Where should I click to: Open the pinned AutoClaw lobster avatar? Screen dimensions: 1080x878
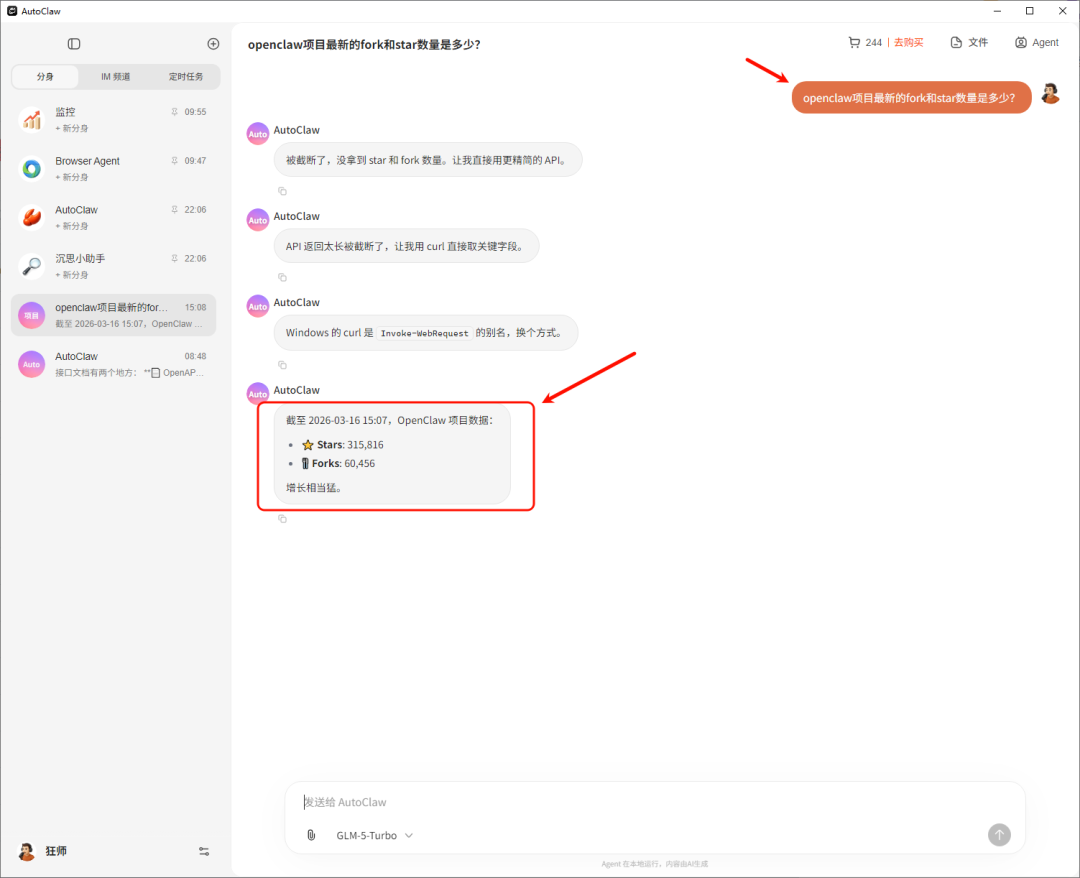[32, 218]
